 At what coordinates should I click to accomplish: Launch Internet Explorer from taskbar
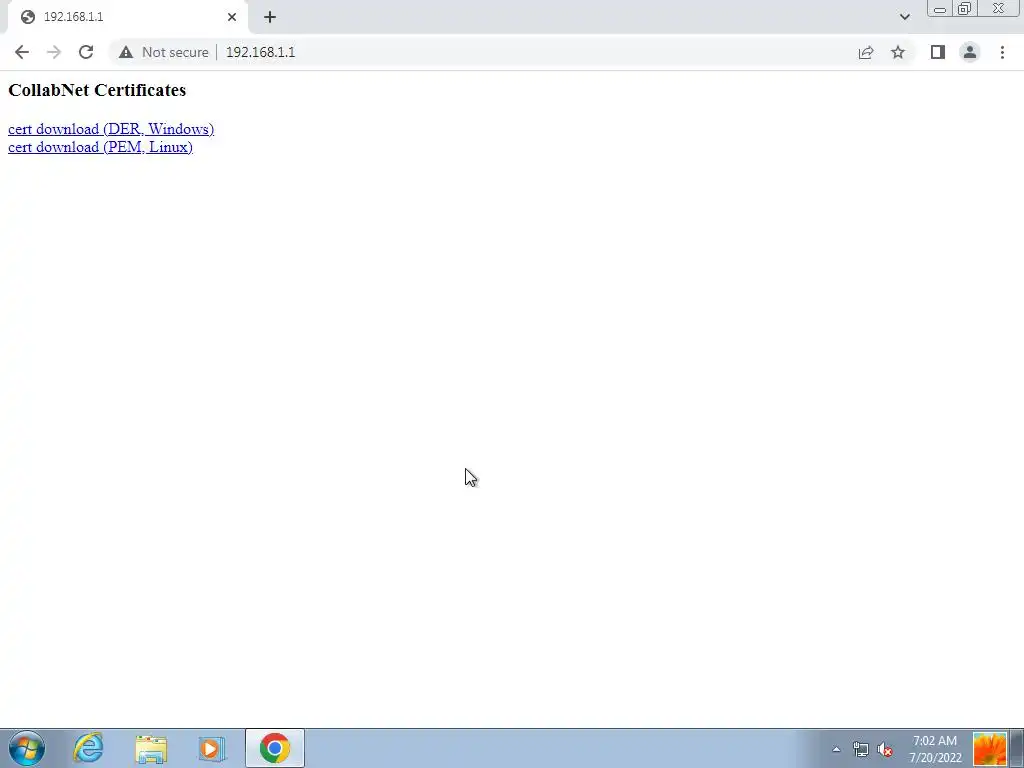(x=88, y=748)
